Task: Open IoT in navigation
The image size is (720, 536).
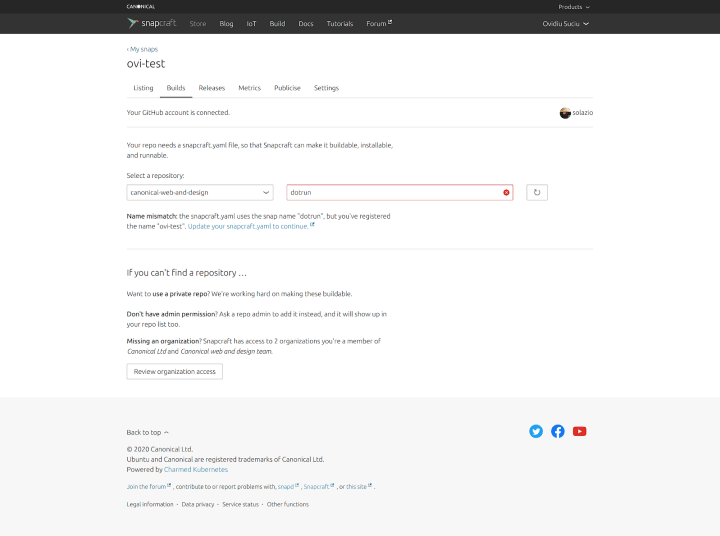Action: coord(251,24)
